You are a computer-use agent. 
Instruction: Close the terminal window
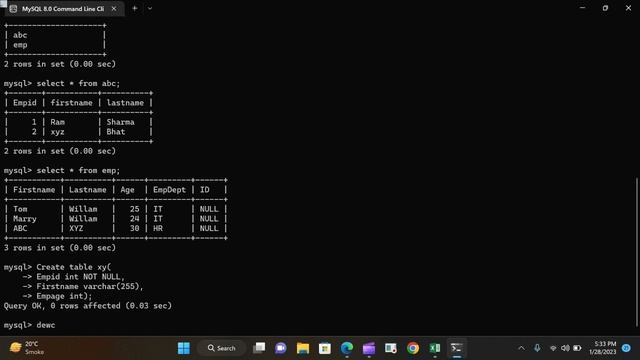click(x=628, y=8)
